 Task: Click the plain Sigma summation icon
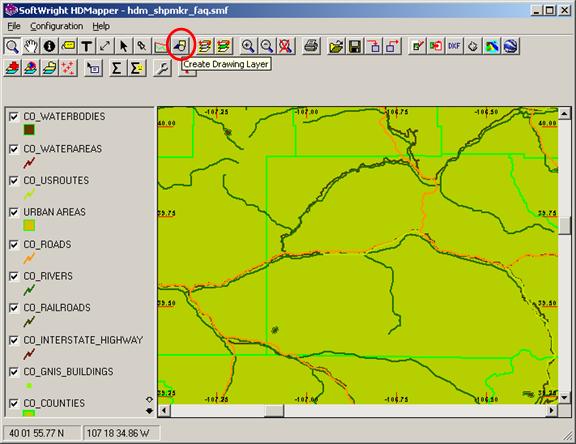(117, 68)
